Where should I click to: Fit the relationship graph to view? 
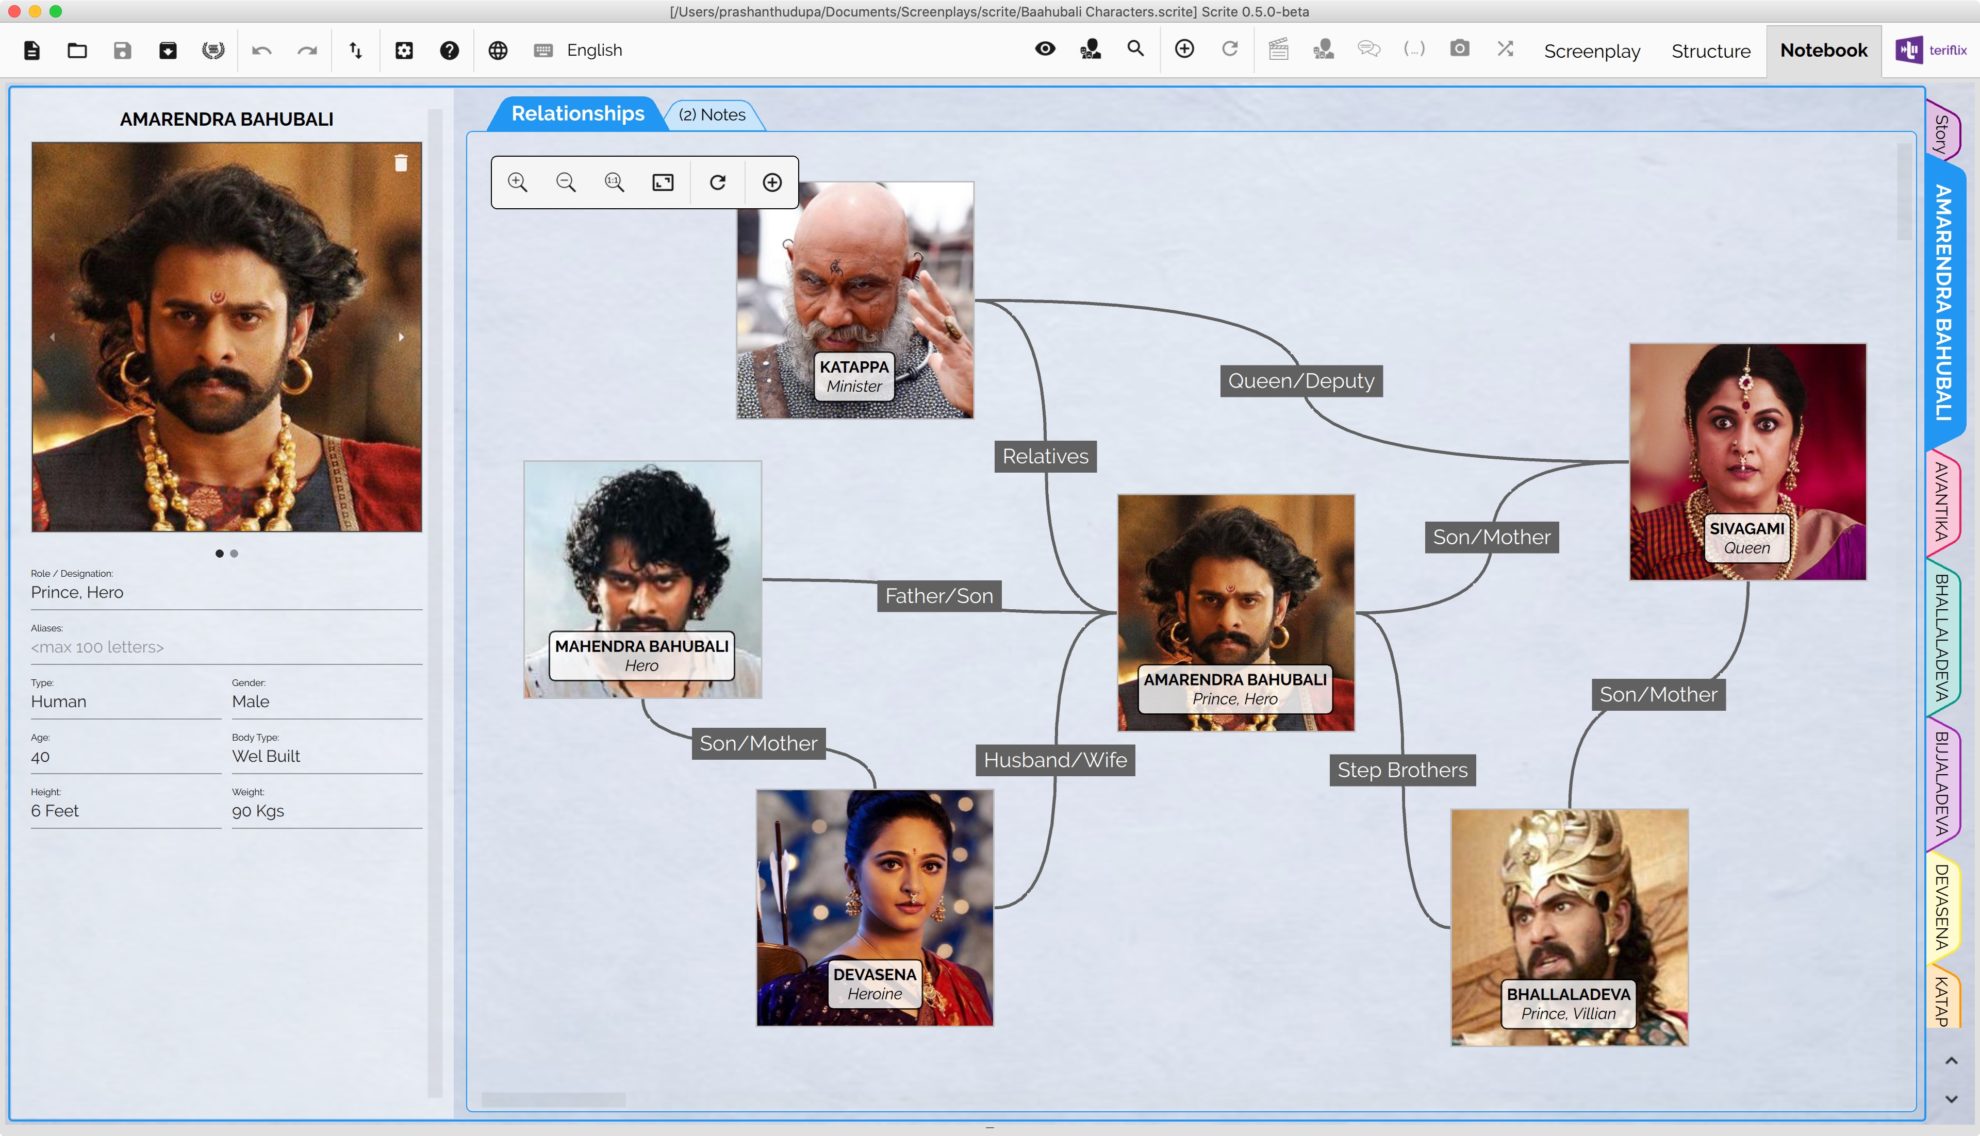(662, 182)
